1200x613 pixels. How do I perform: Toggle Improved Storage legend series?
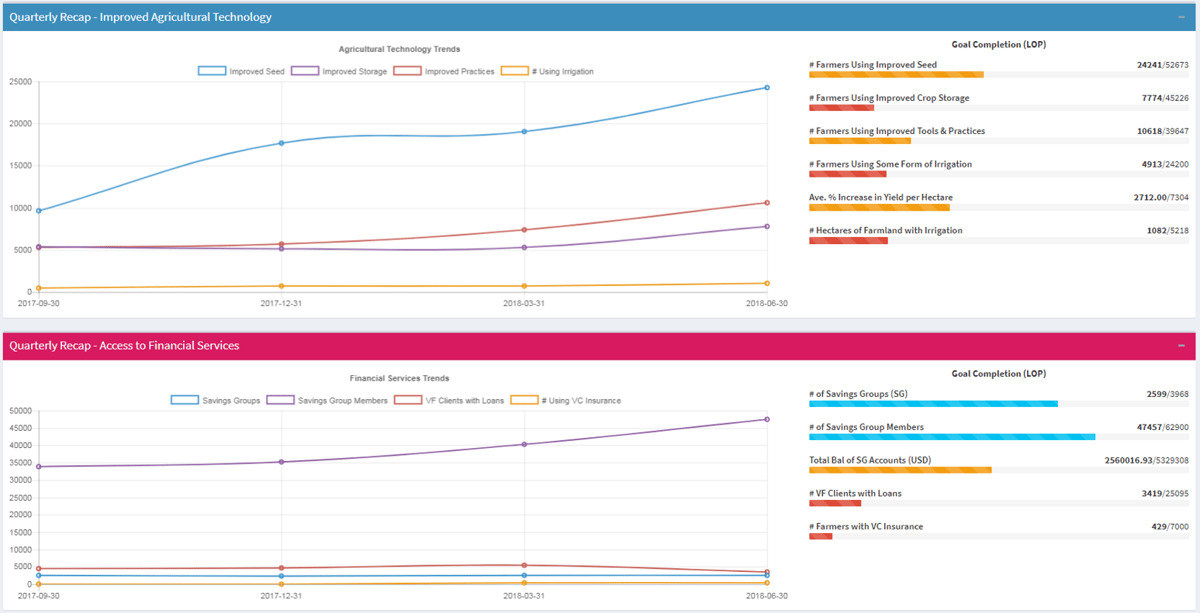pyautogui.click(x=339, y=72)
